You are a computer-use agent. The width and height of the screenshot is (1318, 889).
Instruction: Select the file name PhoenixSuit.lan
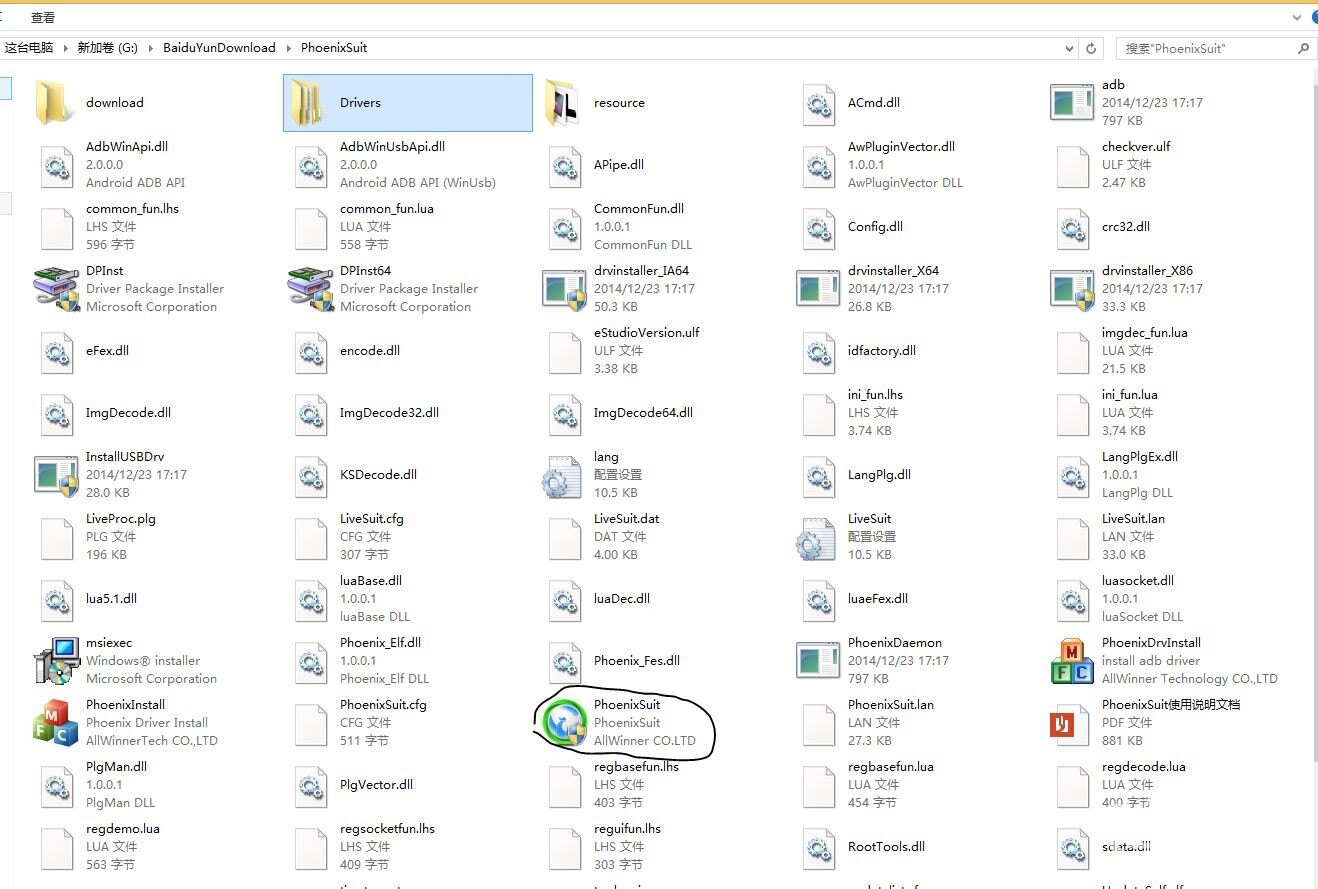(891, 705)
